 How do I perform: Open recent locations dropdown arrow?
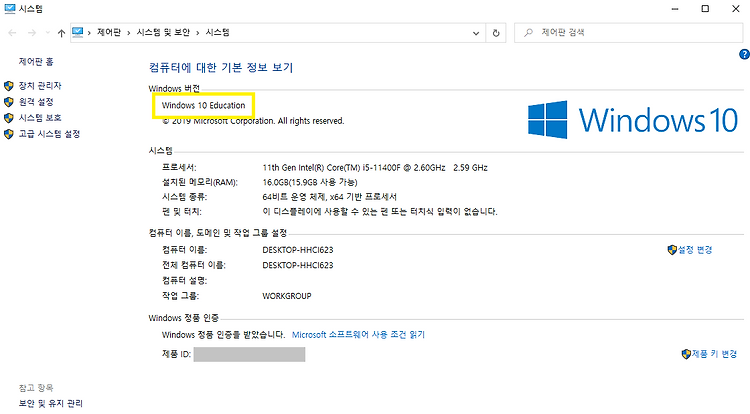click(x=47, y=33)
